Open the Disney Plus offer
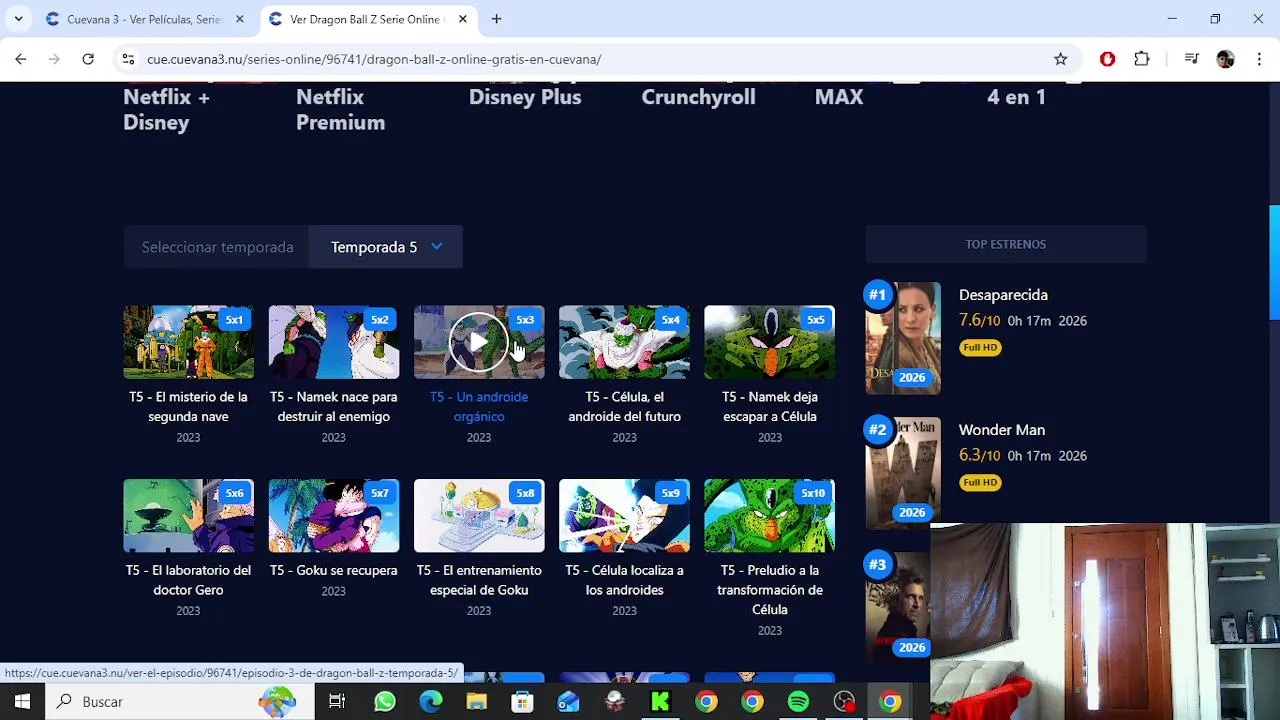 click(x=525, y=97)
